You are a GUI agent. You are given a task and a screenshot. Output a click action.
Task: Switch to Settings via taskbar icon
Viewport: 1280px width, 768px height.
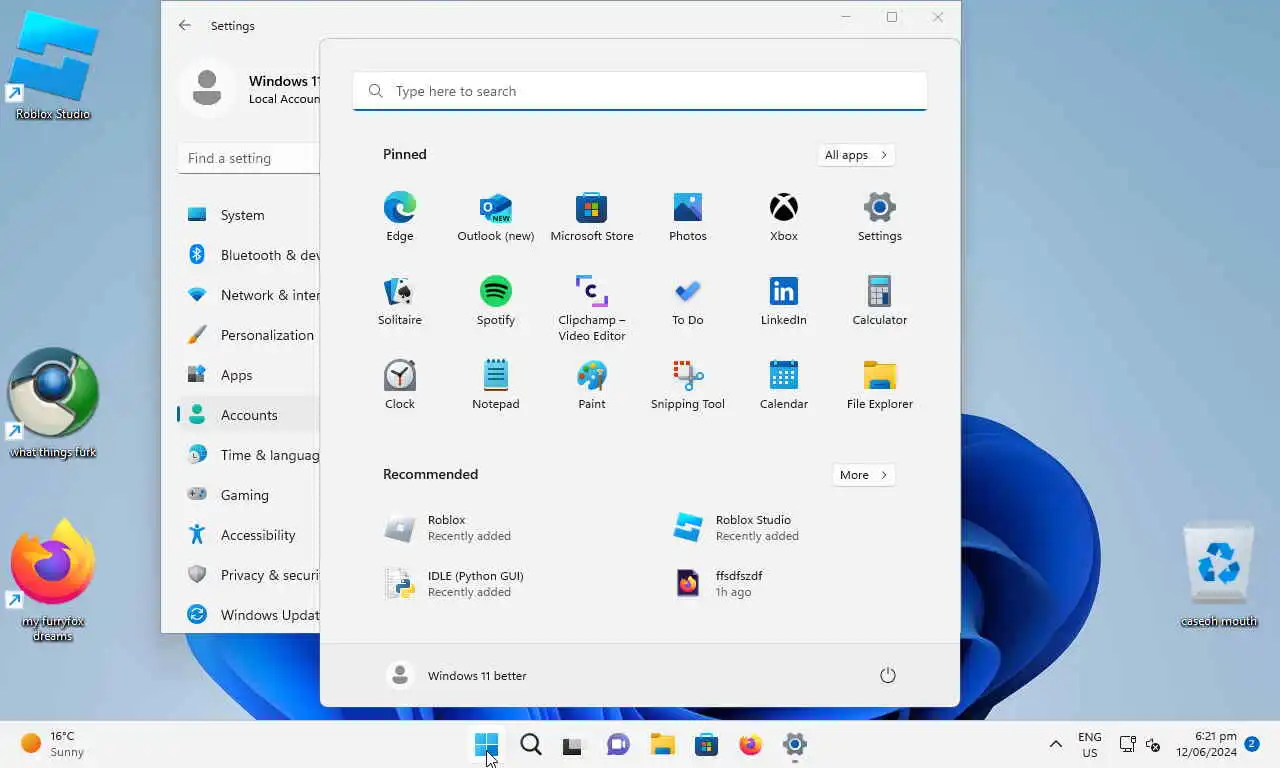tap(794, 744)
